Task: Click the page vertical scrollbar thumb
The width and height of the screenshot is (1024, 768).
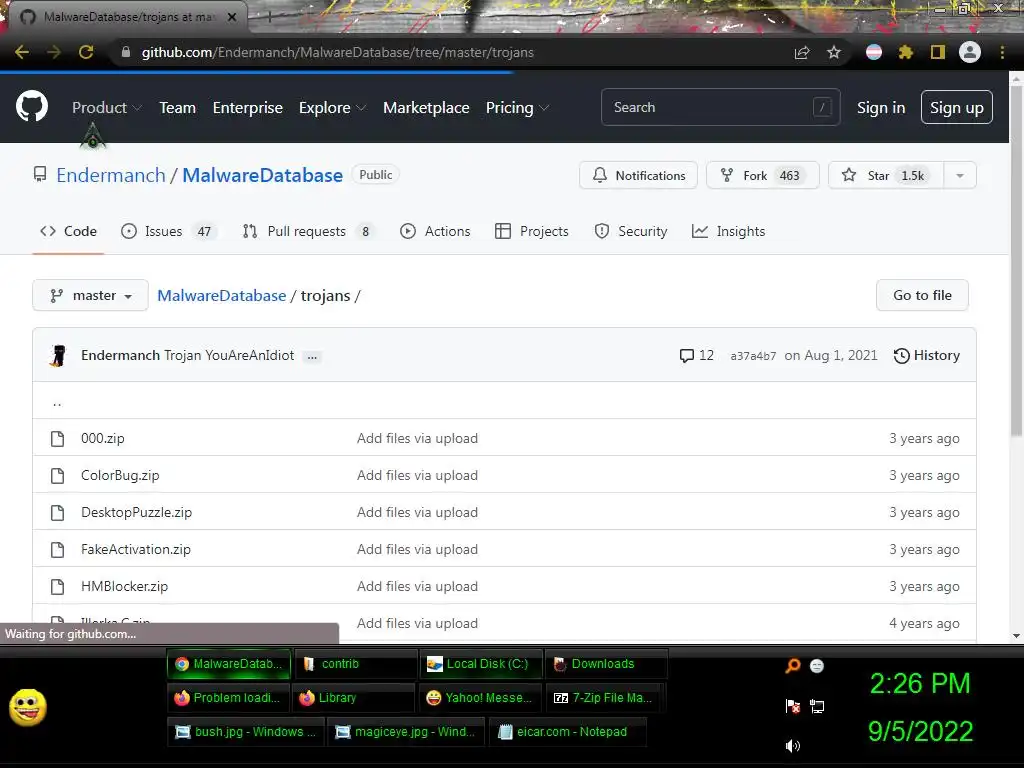Action: pyautogui.click(x=1016, y=261)
